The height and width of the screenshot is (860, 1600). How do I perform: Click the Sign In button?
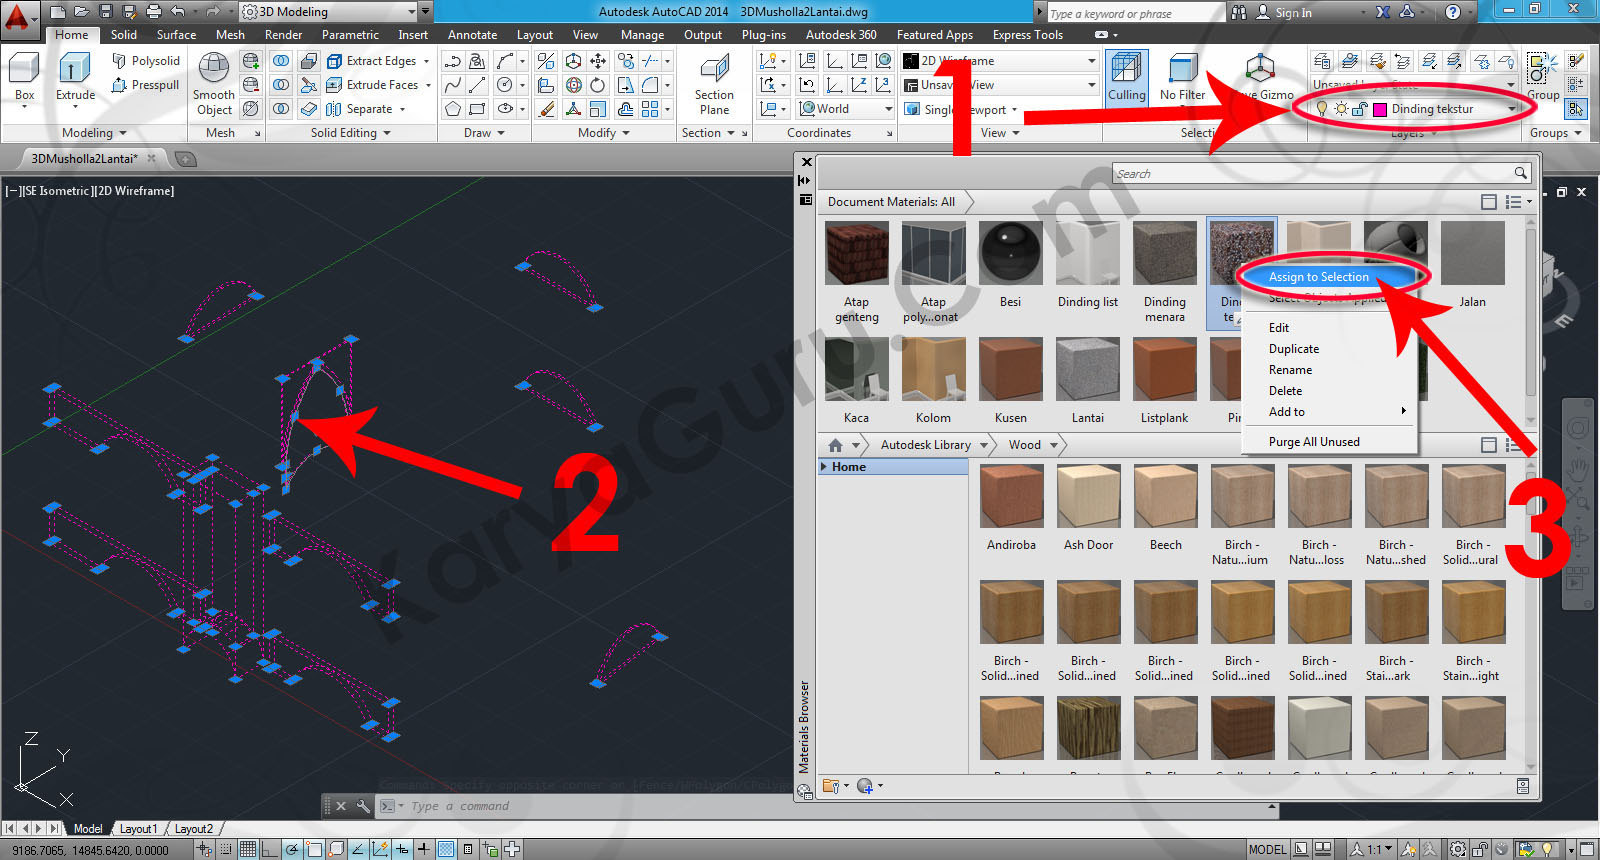click(x=1292, y=13)
